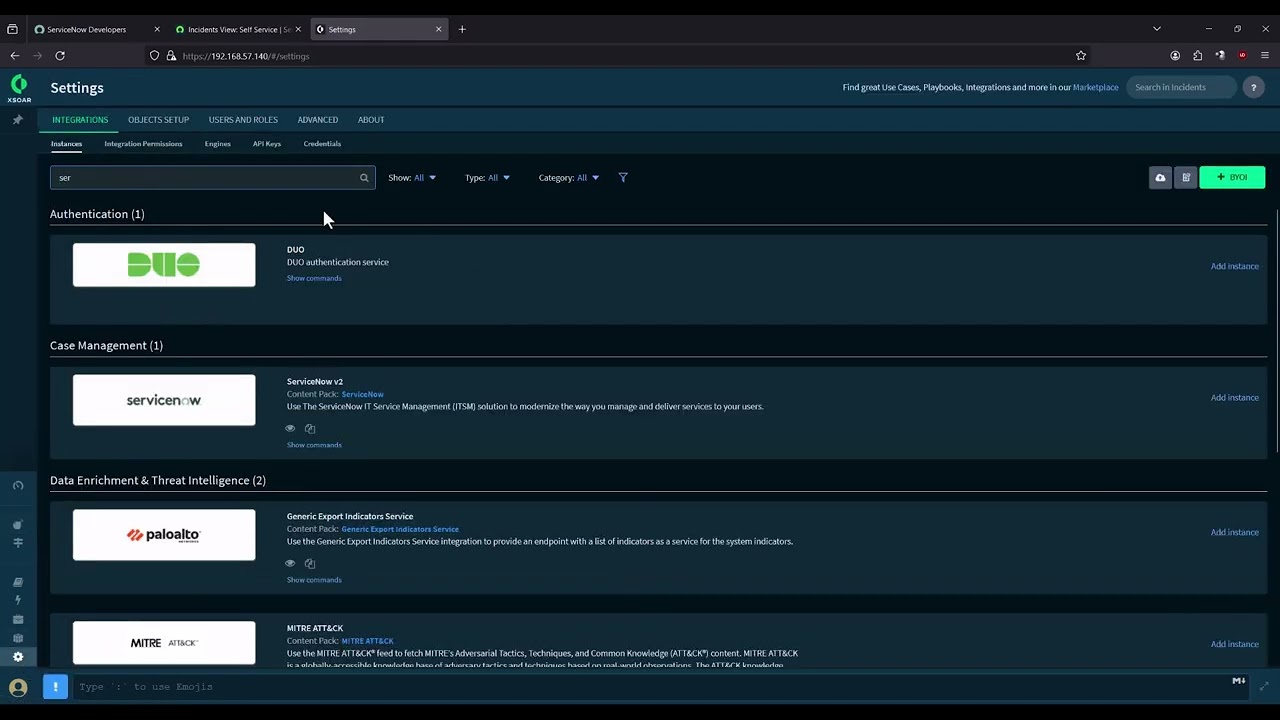Select the Credentials sub-tab

coord(322,144)
